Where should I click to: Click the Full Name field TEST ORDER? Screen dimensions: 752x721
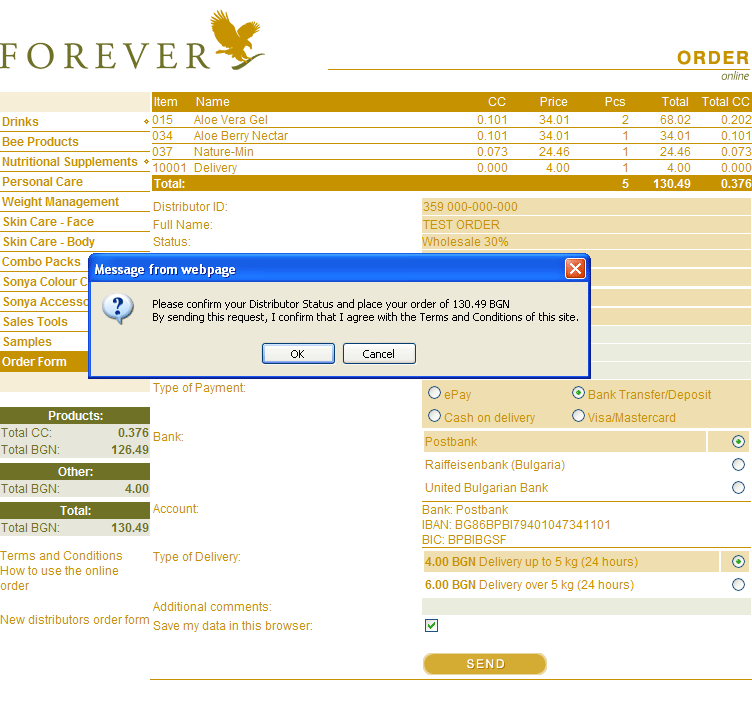coord(586,225)
